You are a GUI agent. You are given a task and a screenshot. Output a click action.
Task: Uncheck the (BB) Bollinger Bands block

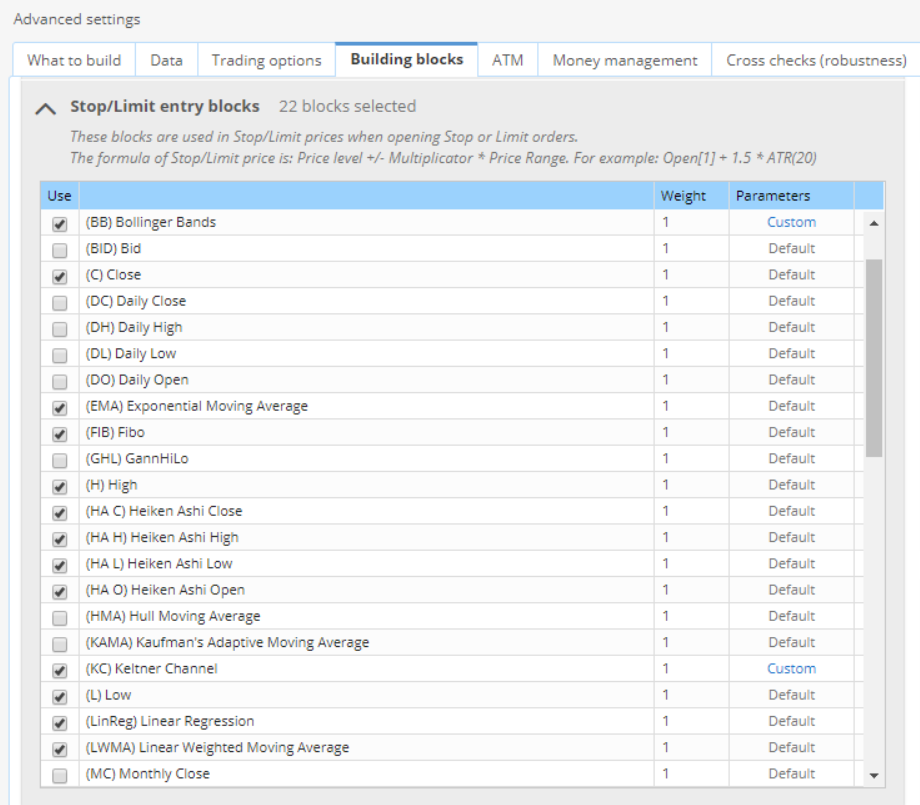tap(60, 224)
